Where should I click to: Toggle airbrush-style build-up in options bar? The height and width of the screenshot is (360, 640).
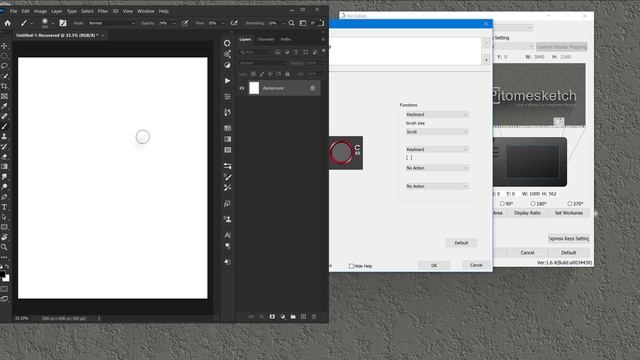[234, 23]
